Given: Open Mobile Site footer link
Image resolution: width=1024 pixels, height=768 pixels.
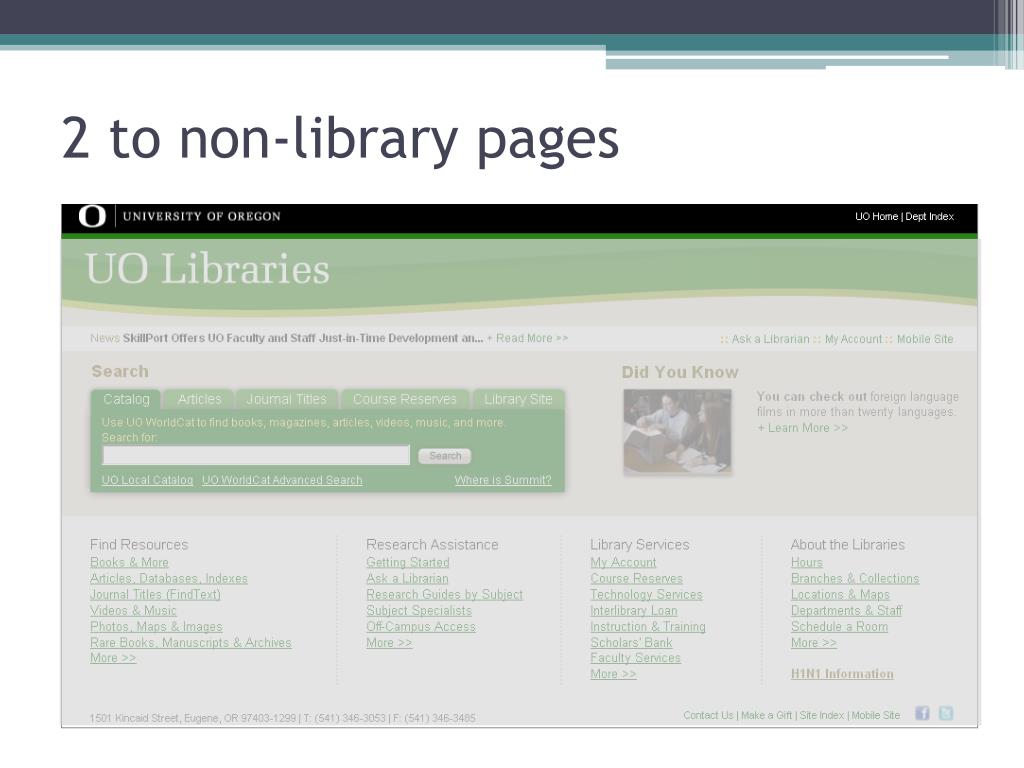Looking at the screenshot, I should click(x=875, y=715).
